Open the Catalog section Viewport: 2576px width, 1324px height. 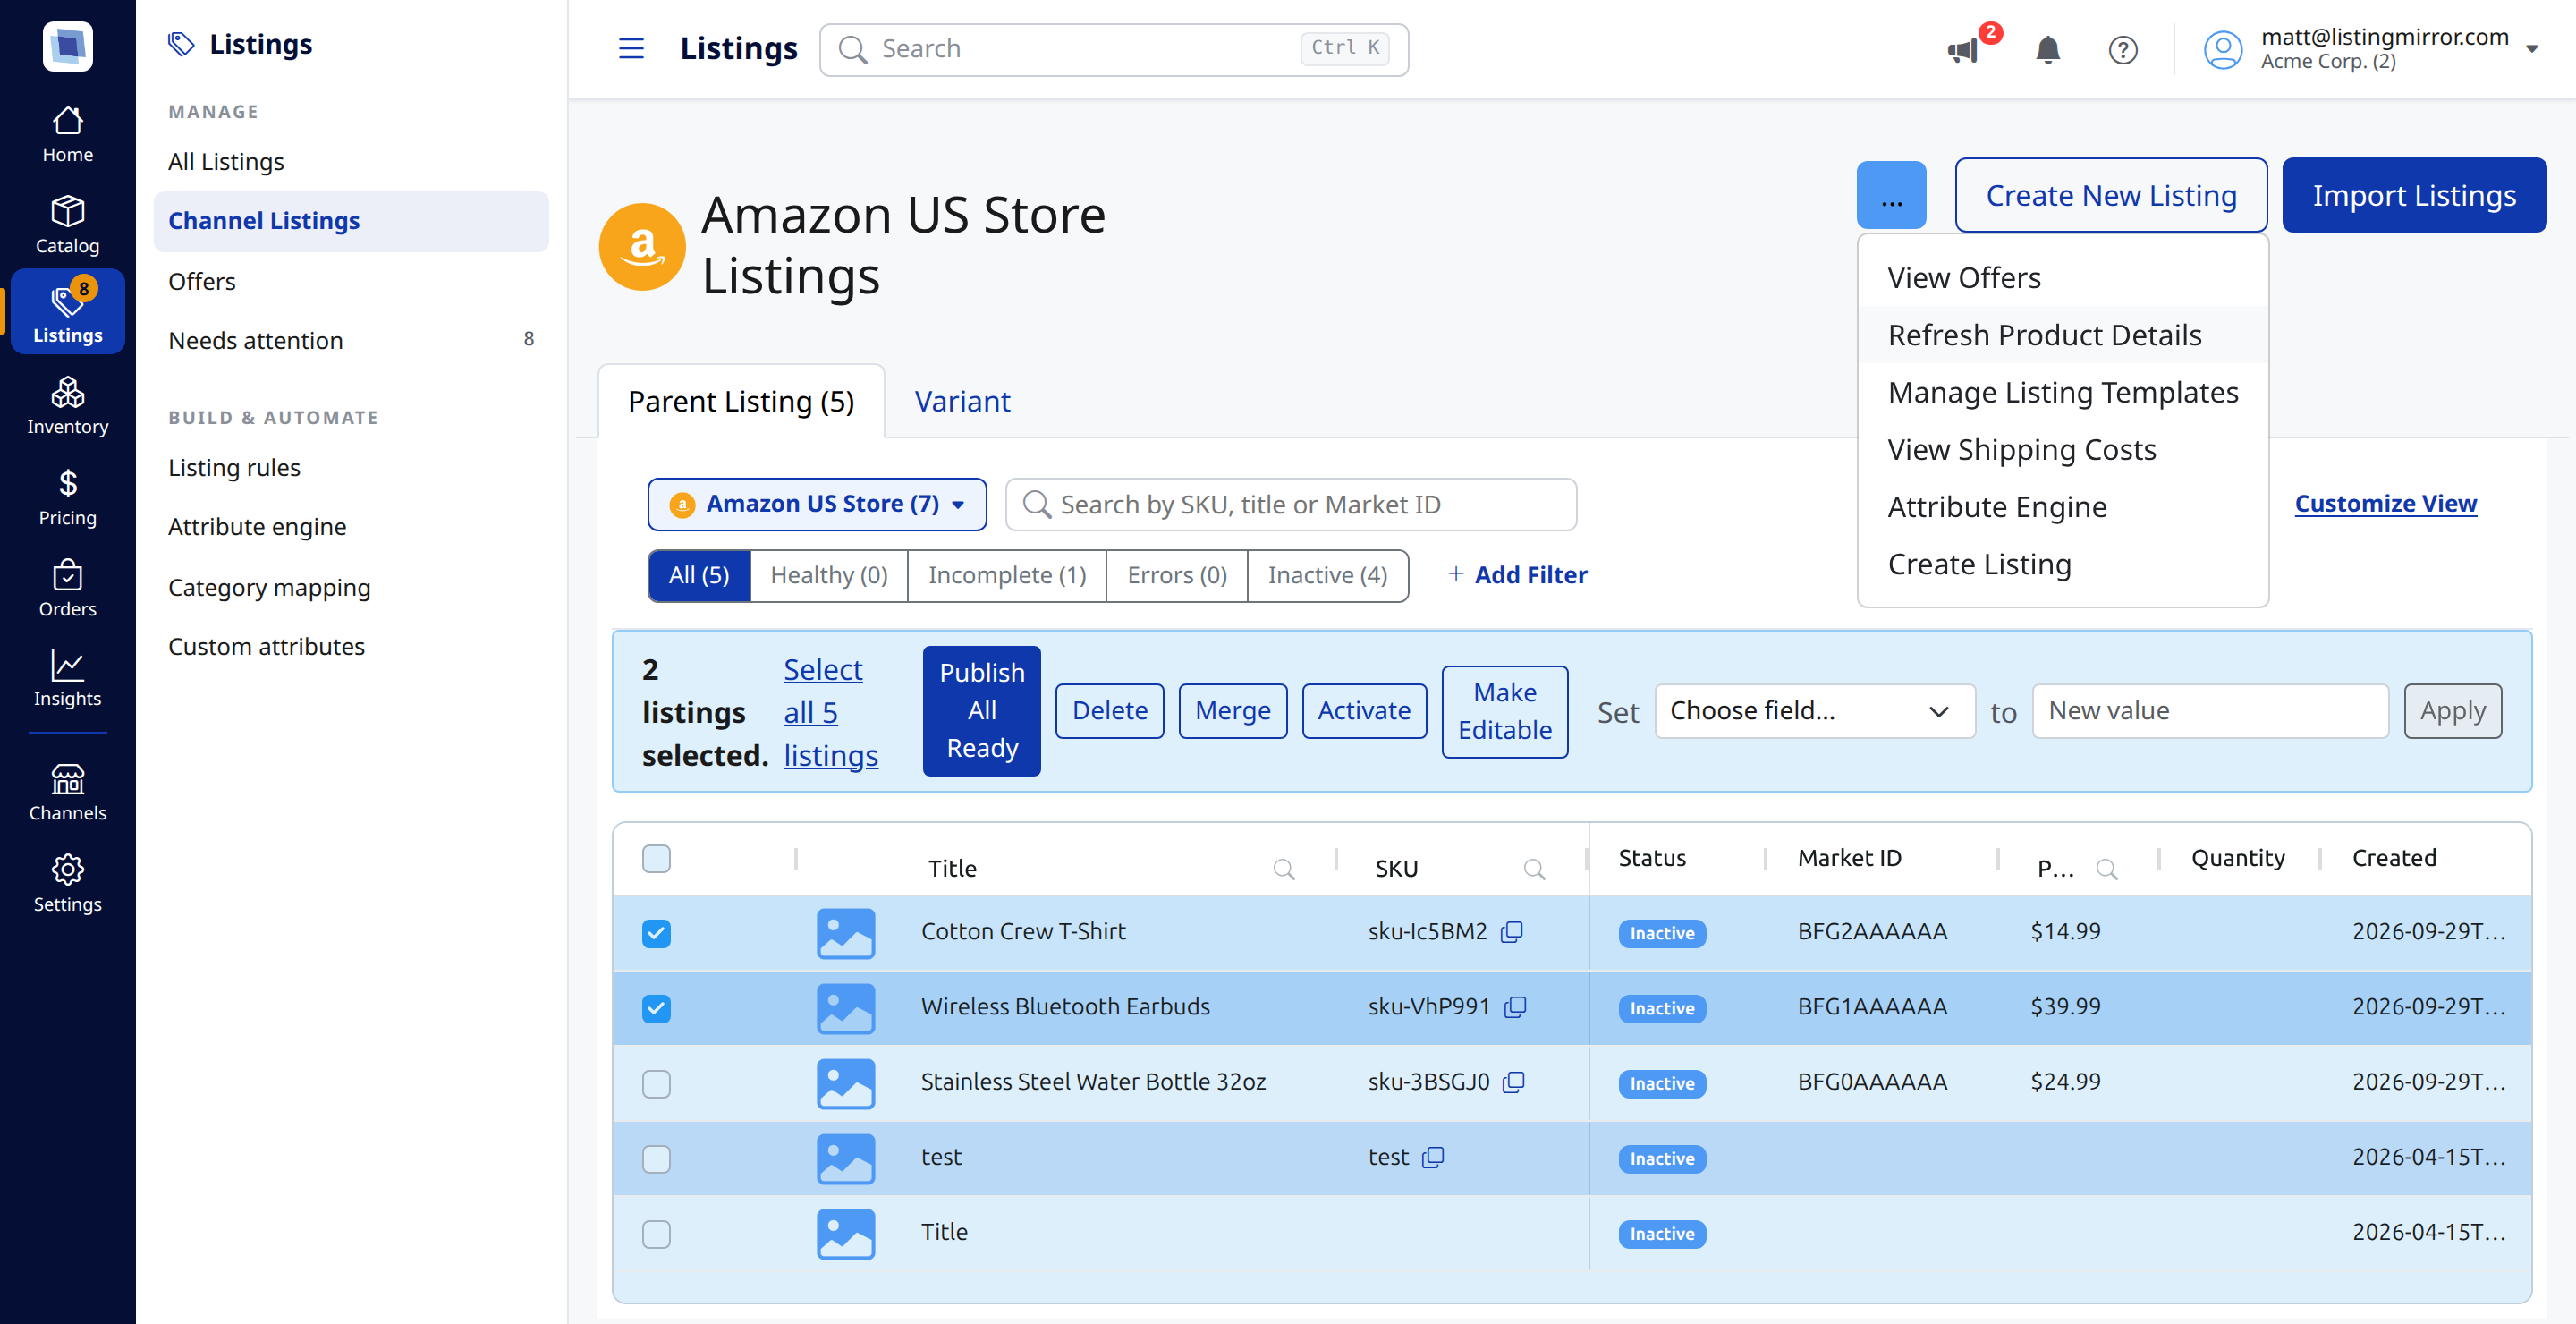(67, 226)
